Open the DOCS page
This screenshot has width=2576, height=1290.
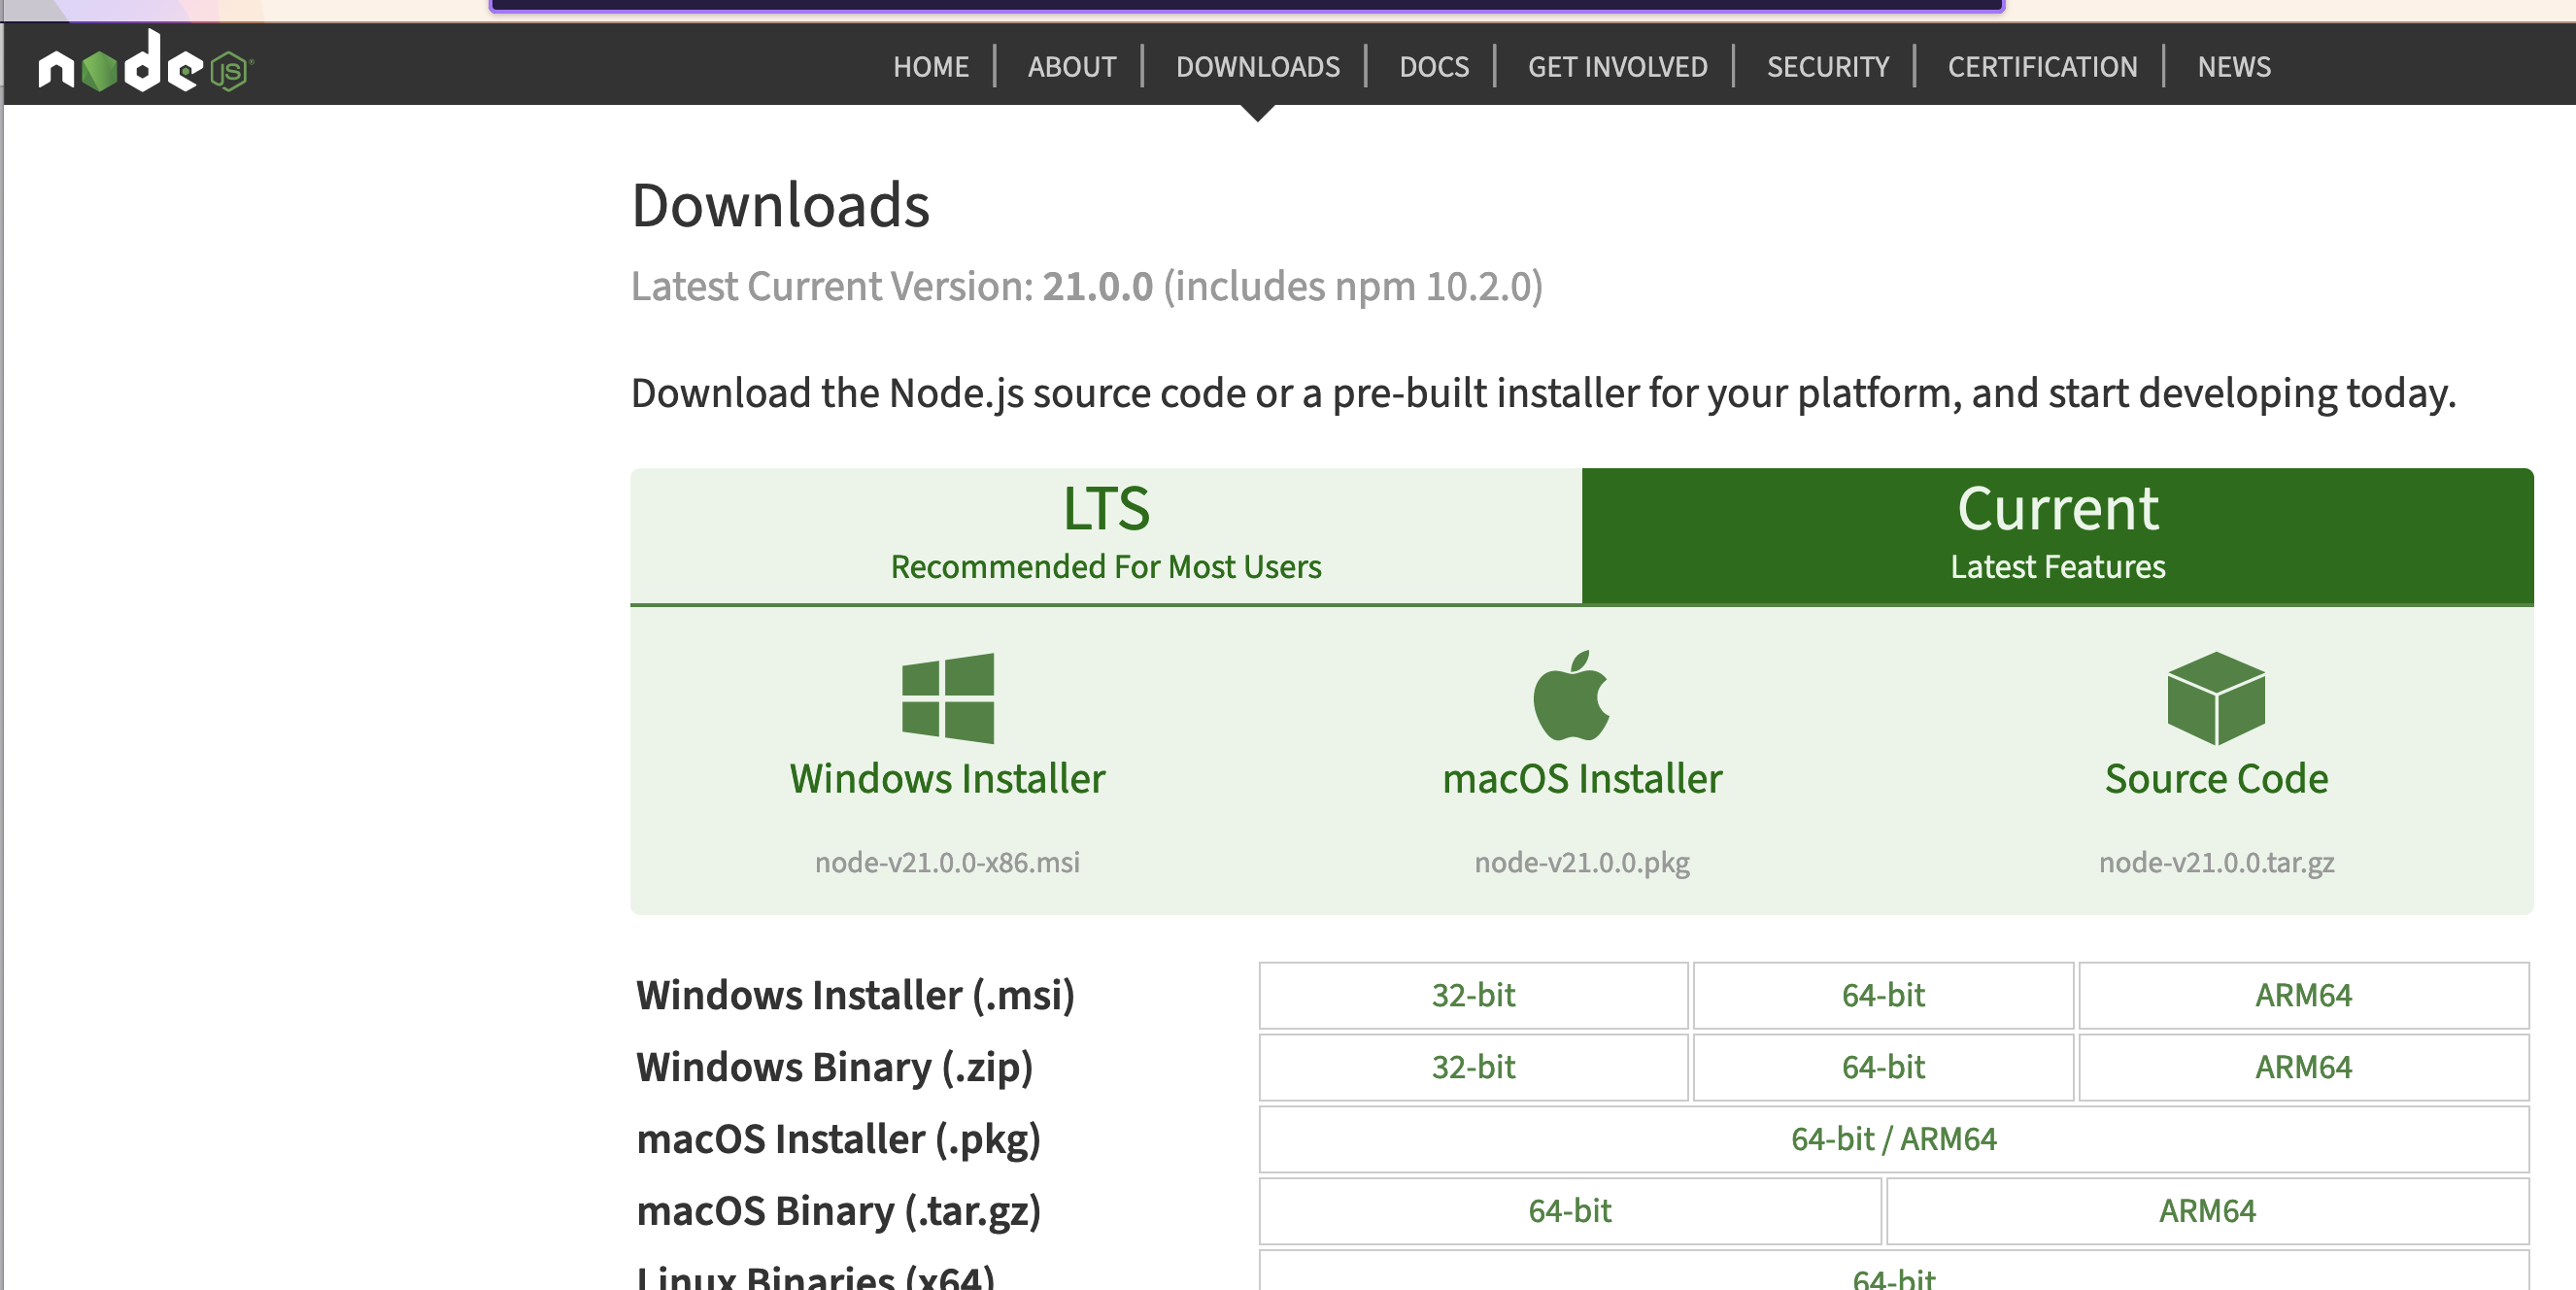point(1435,66)
